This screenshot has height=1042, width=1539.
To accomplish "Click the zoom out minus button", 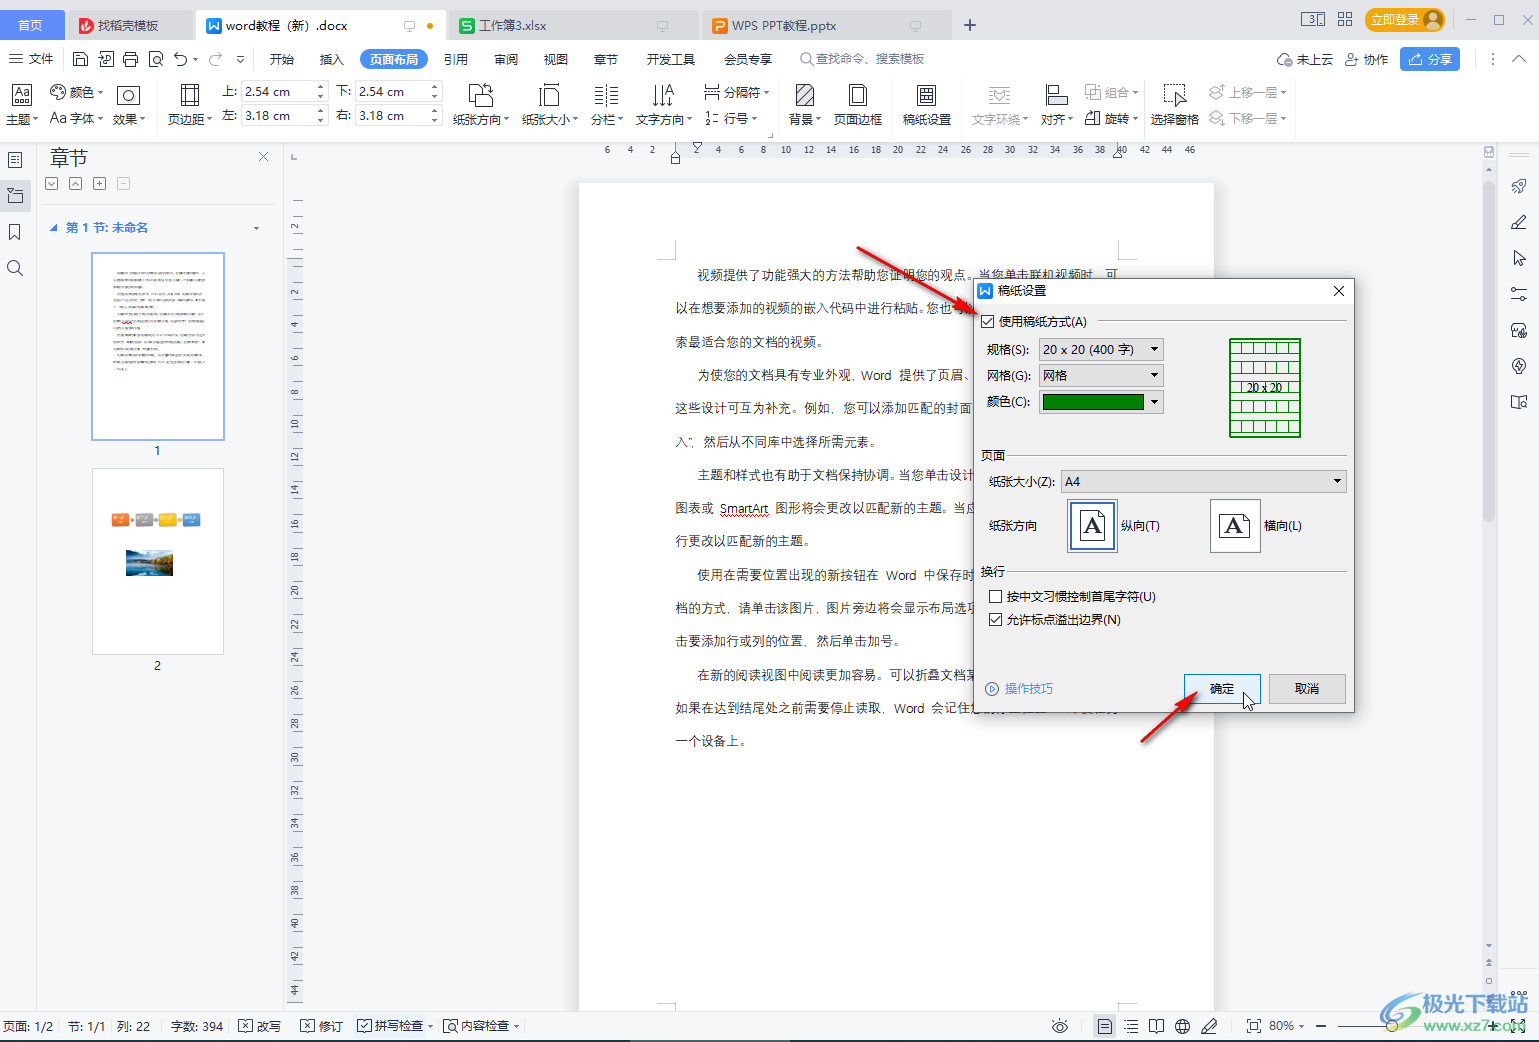I will pyautogui.click(x=1321, y=1026).
